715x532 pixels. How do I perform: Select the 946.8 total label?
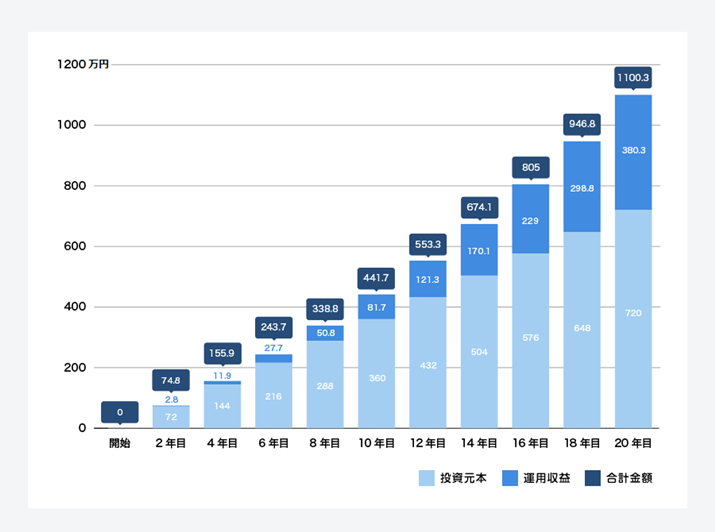(x=582, y=124)
